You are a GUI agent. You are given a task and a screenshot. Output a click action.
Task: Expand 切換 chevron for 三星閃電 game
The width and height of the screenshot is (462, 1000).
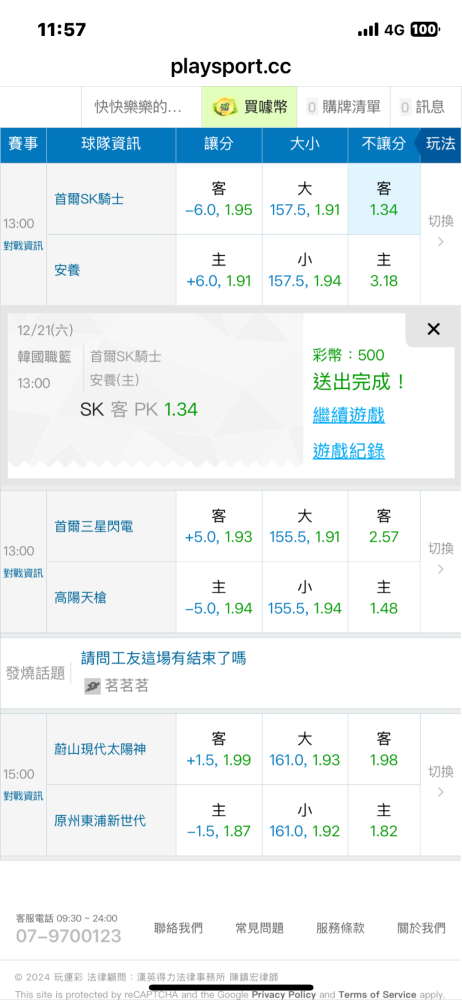point(440,569)
